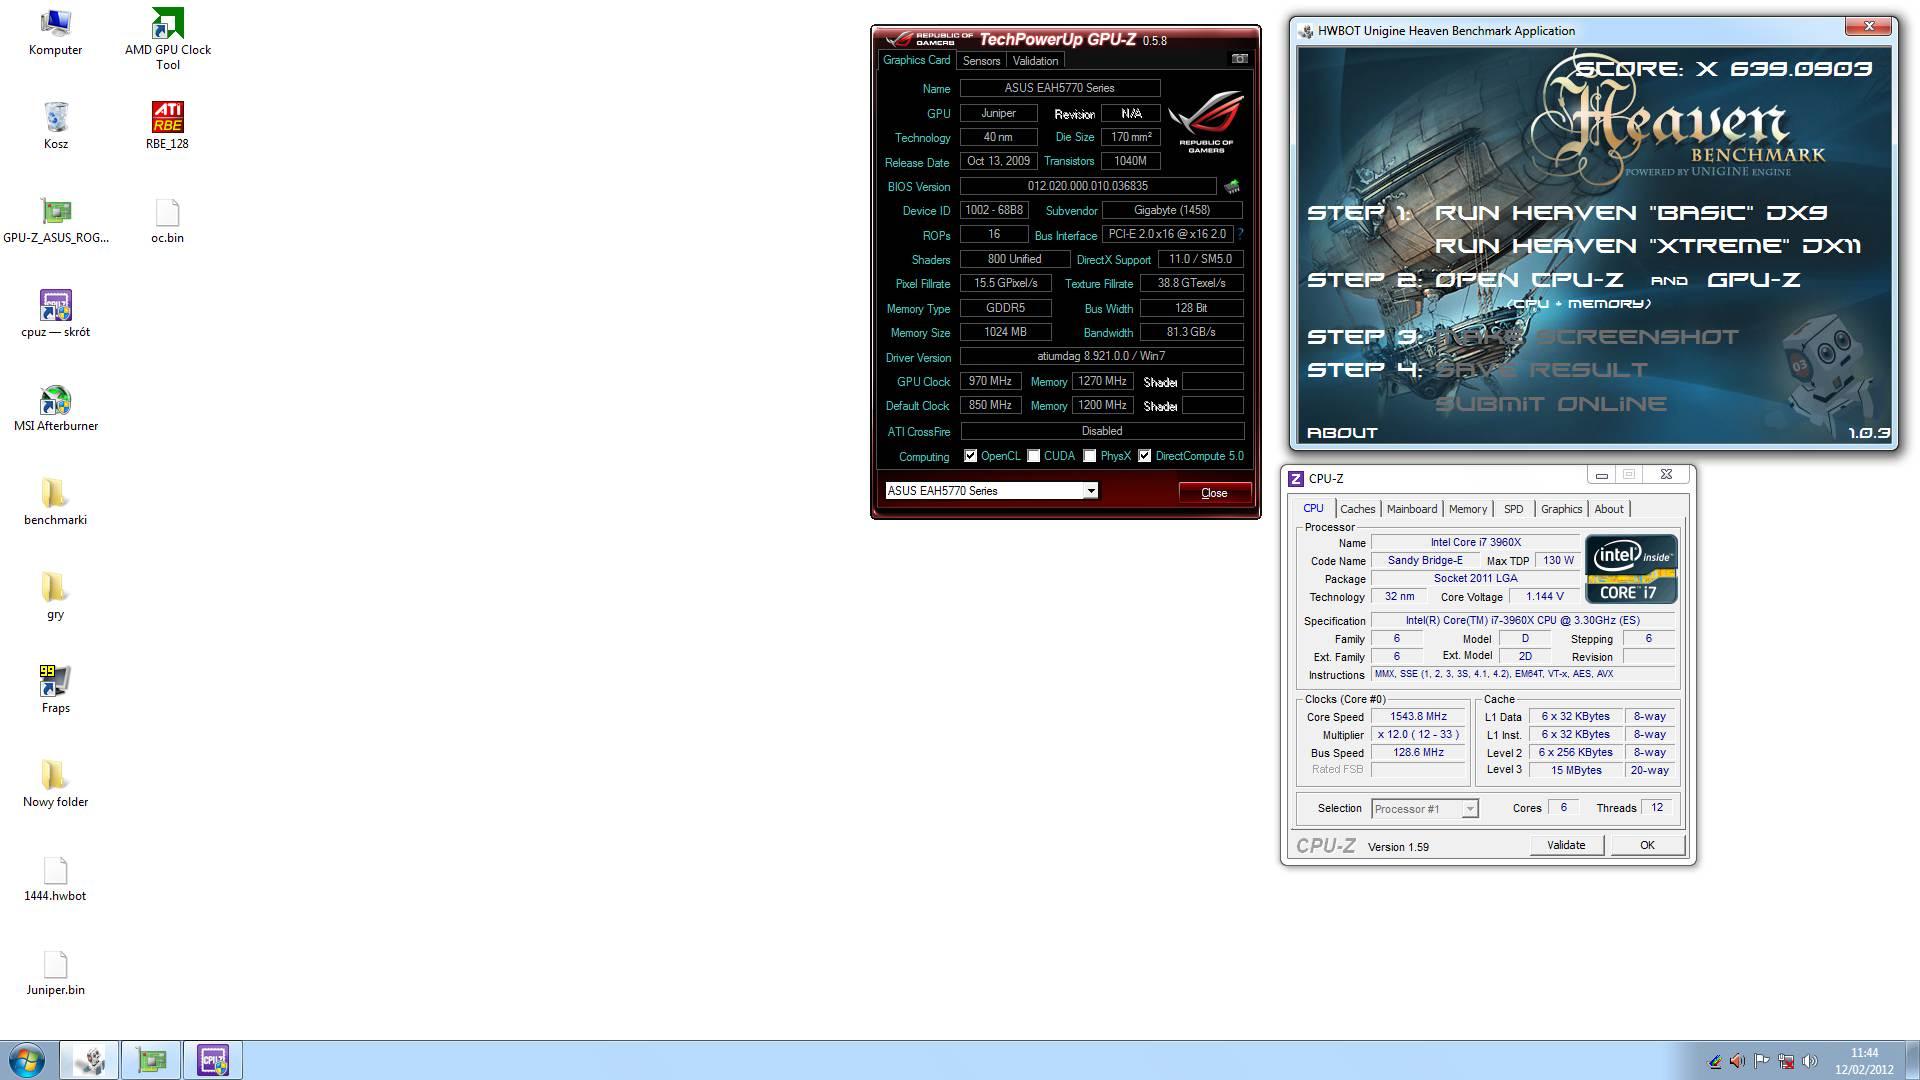The height and width of the screenshot is (1080, 1920).
Task: Click the ASUS EAH5770 Series name field
Action: click(1059, 88)
